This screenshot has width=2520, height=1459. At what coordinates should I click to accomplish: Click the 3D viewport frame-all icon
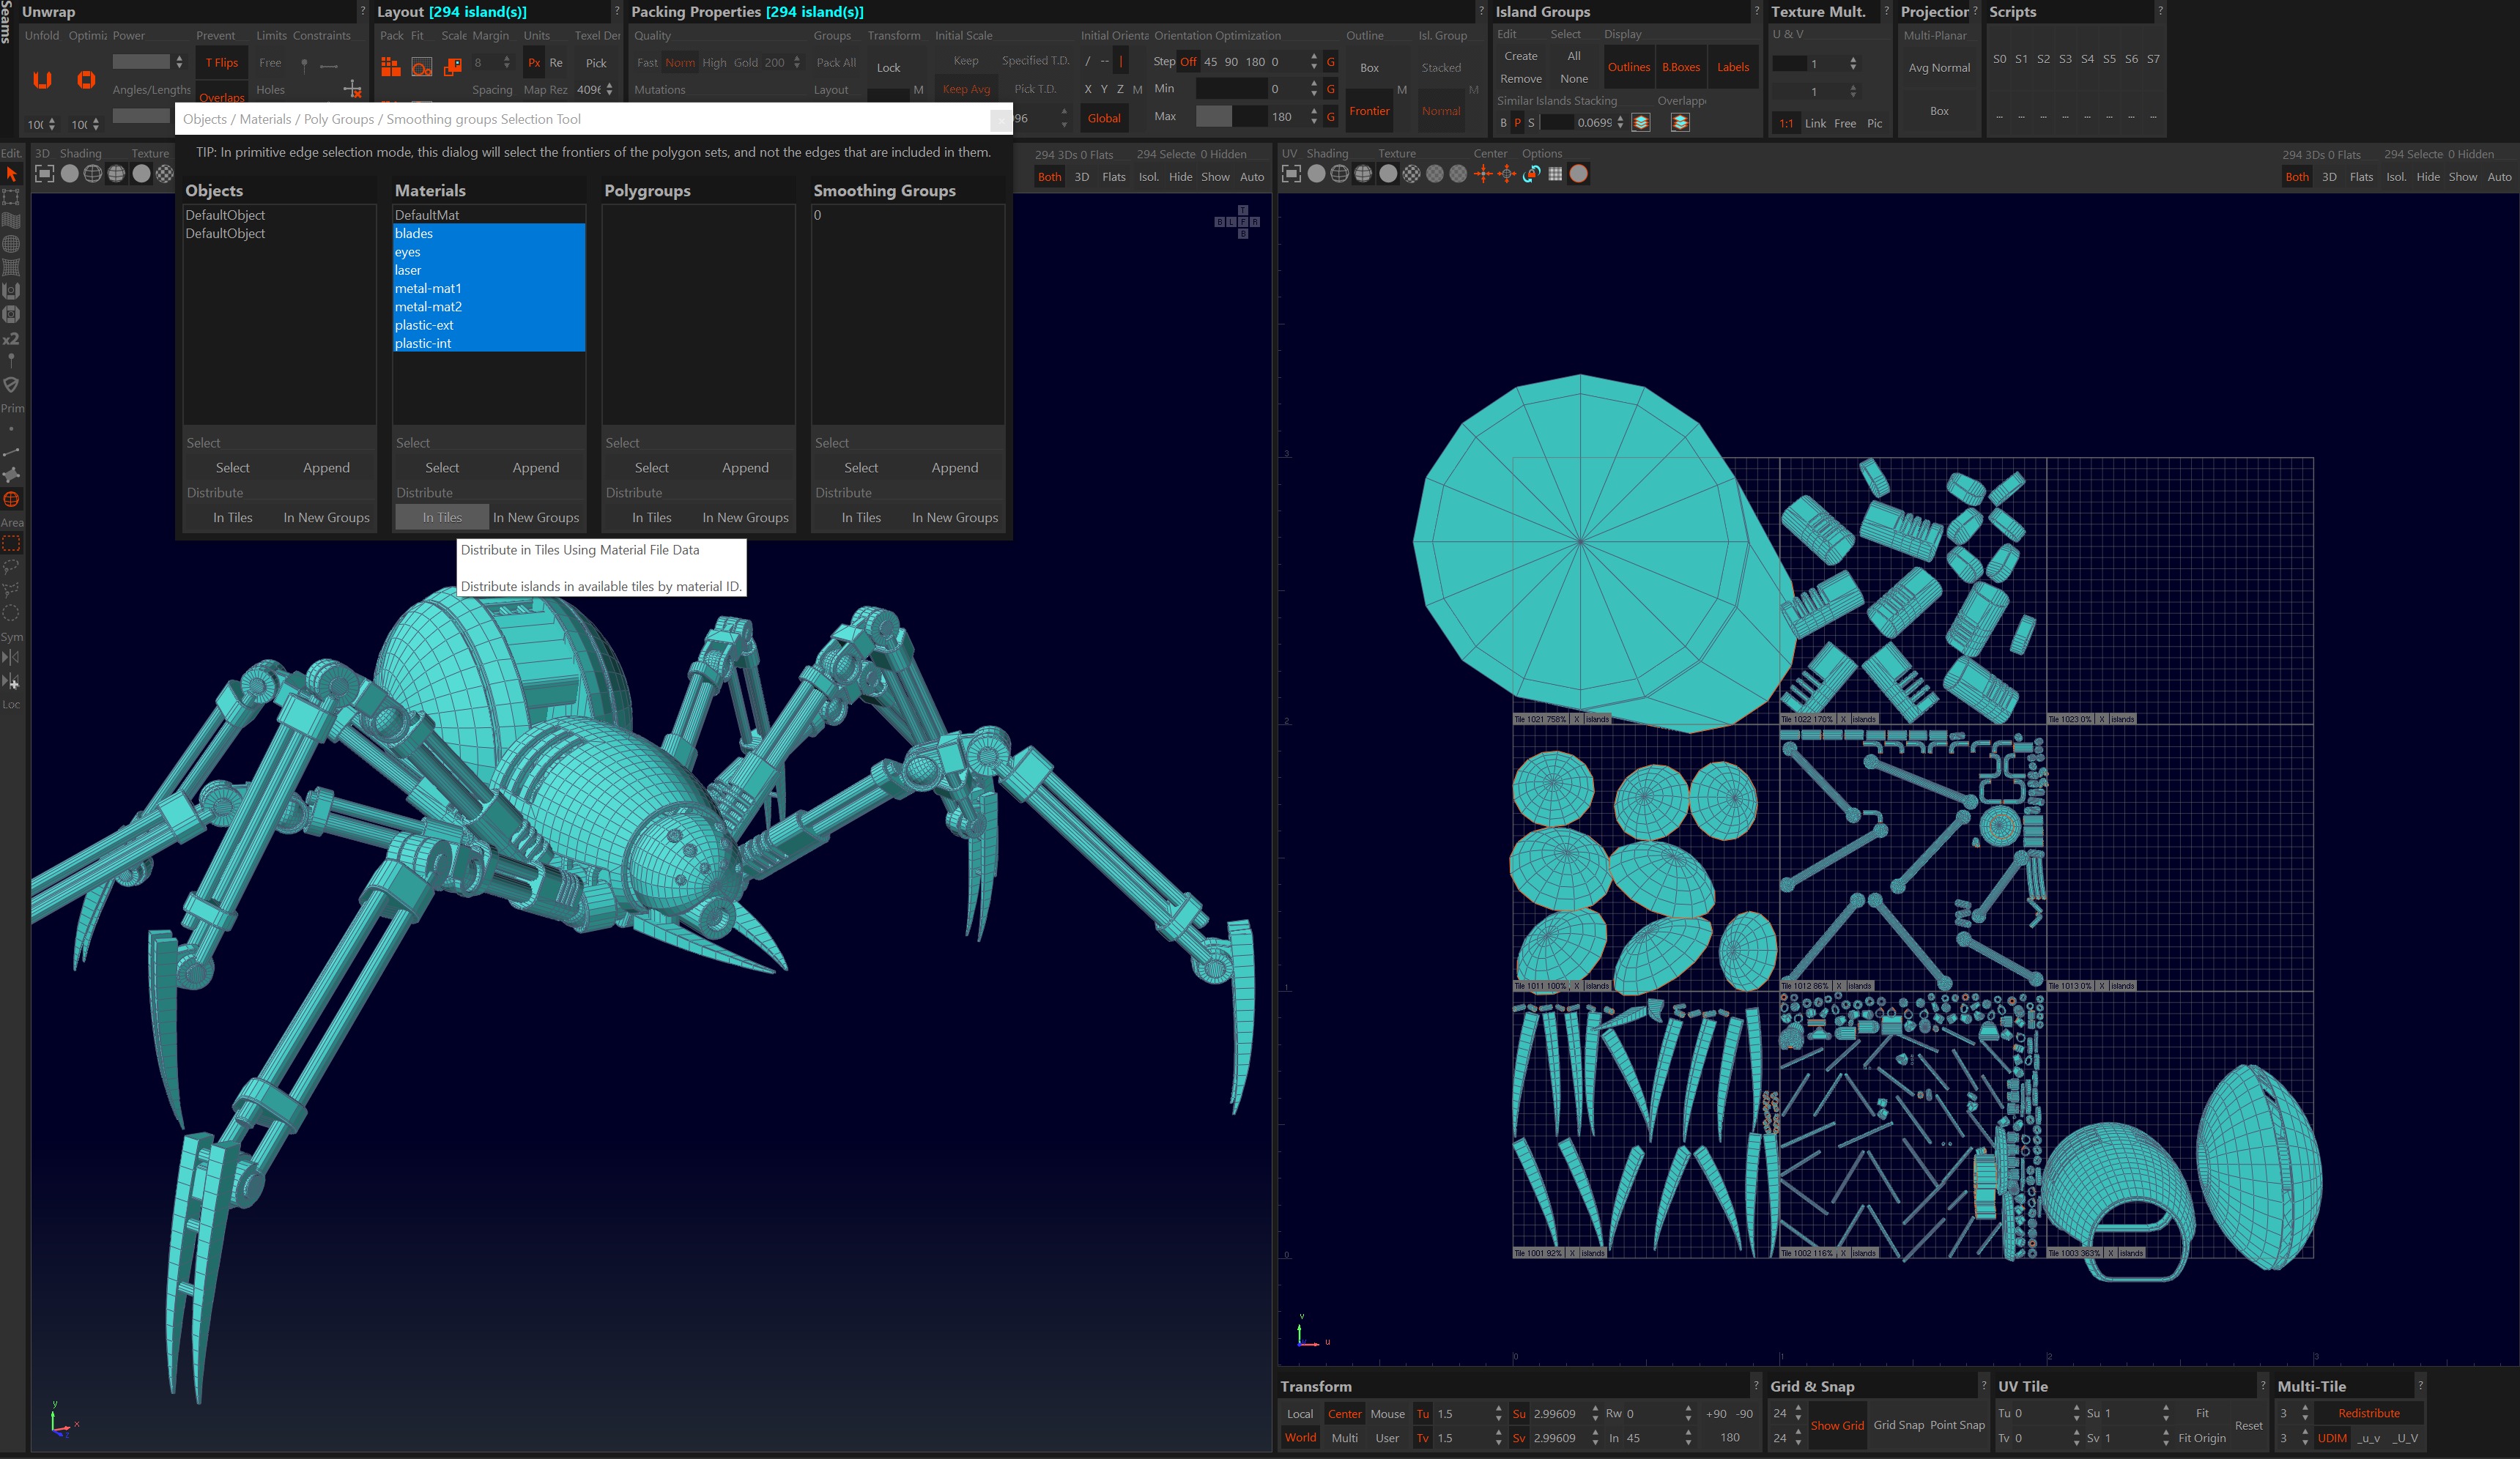coord(45,174)
